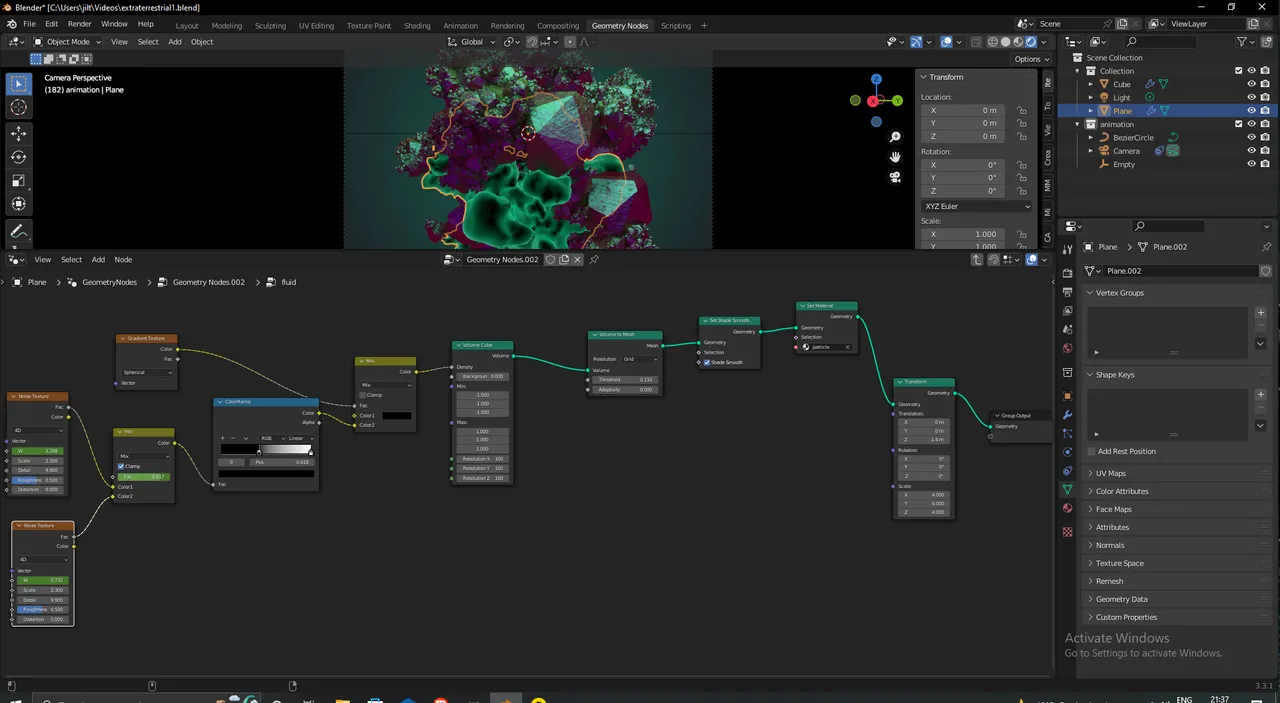This screenshot has width=1280, height=703.
Task: Activate the Annotate pencil tool
Action: pyautogui.click(x=19, y=231)
